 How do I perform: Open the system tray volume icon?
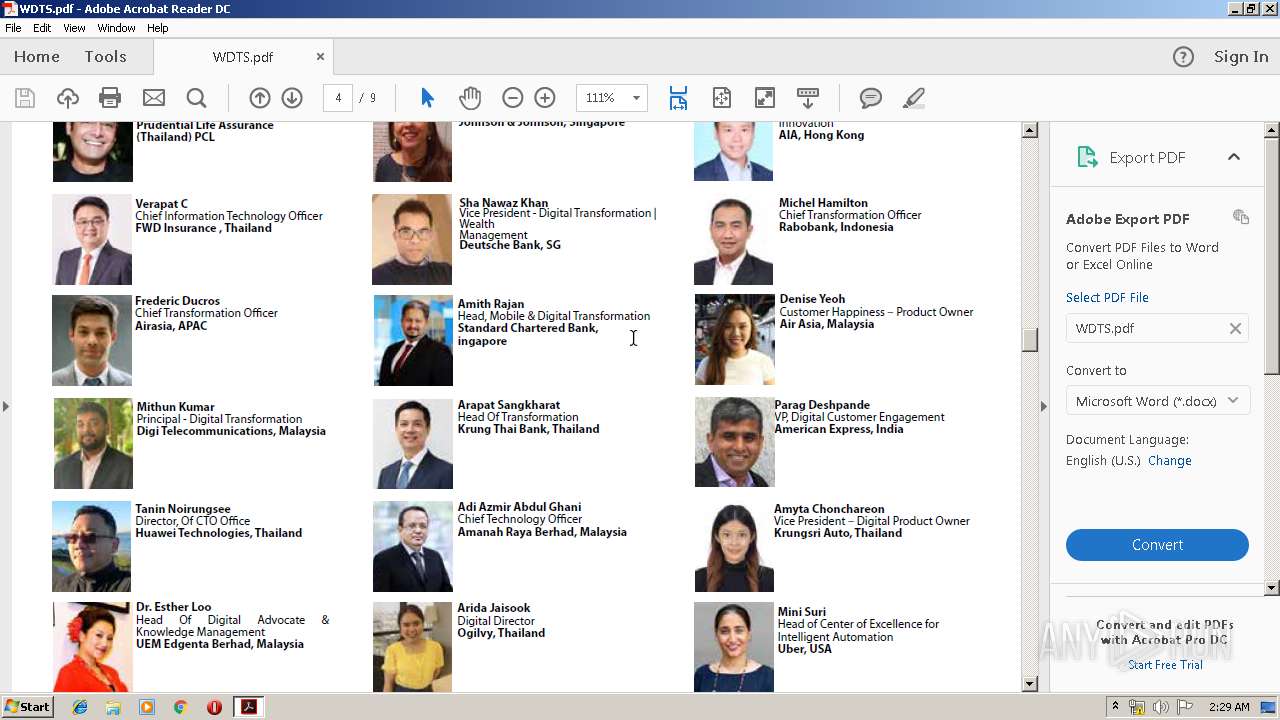(1160, 707)
